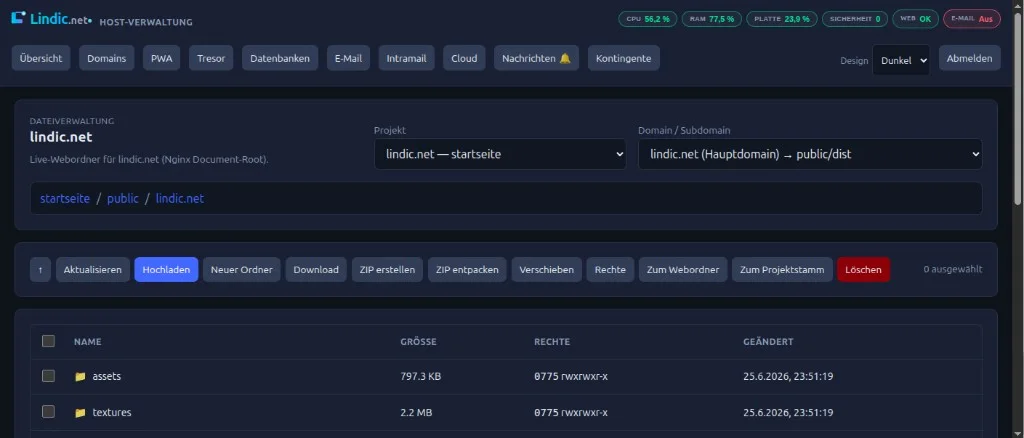The height and width of the screenshot is (438, 1024).
Task: Click the Verschieben button
Action: tap(547, 270)
